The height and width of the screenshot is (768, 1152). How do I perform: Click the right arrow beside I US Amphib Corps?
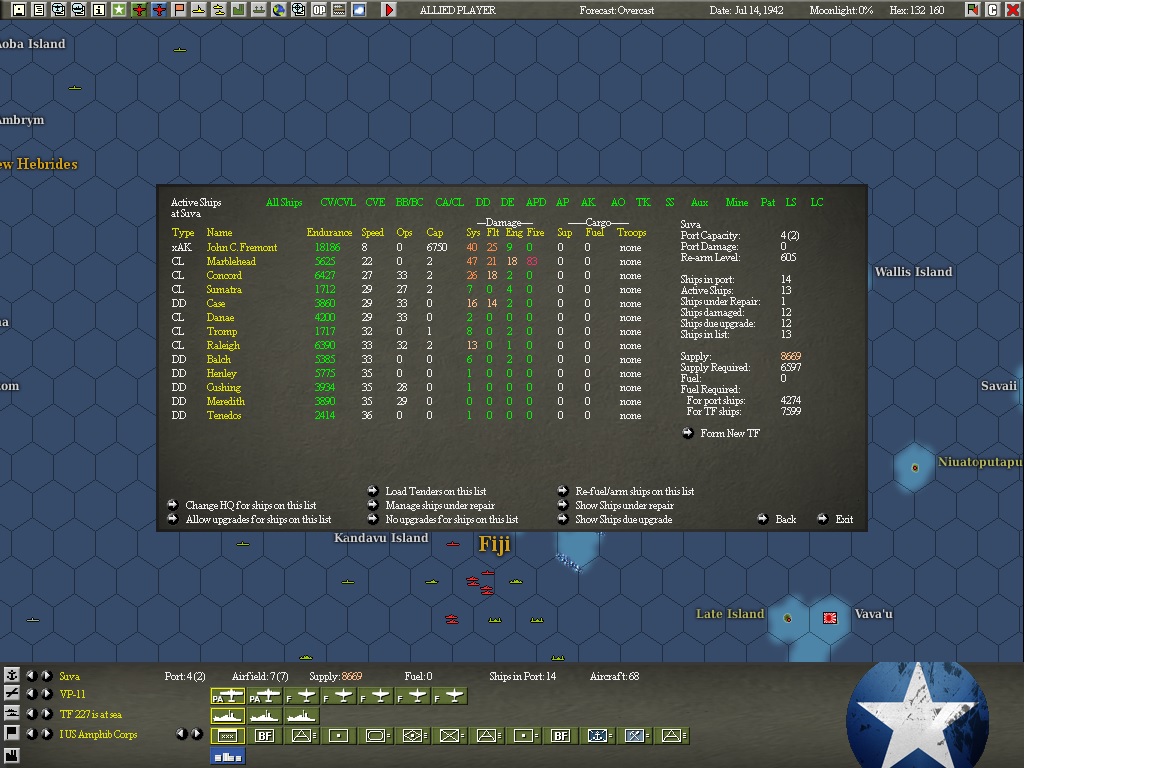point(46,733)
